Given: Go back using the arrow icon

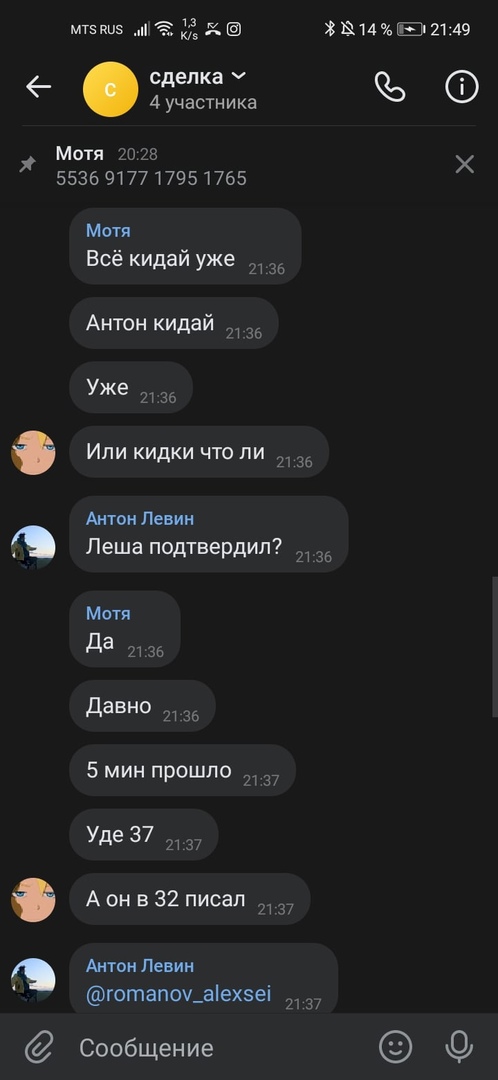Looking at the screenshot, I should [x=39, y=87].
